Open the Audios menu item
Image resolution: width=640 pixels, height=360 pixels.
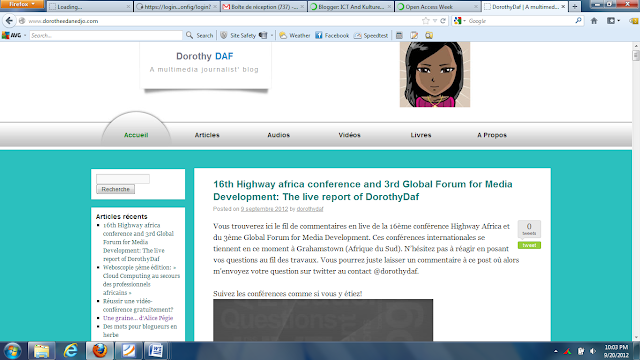point(278,135)
